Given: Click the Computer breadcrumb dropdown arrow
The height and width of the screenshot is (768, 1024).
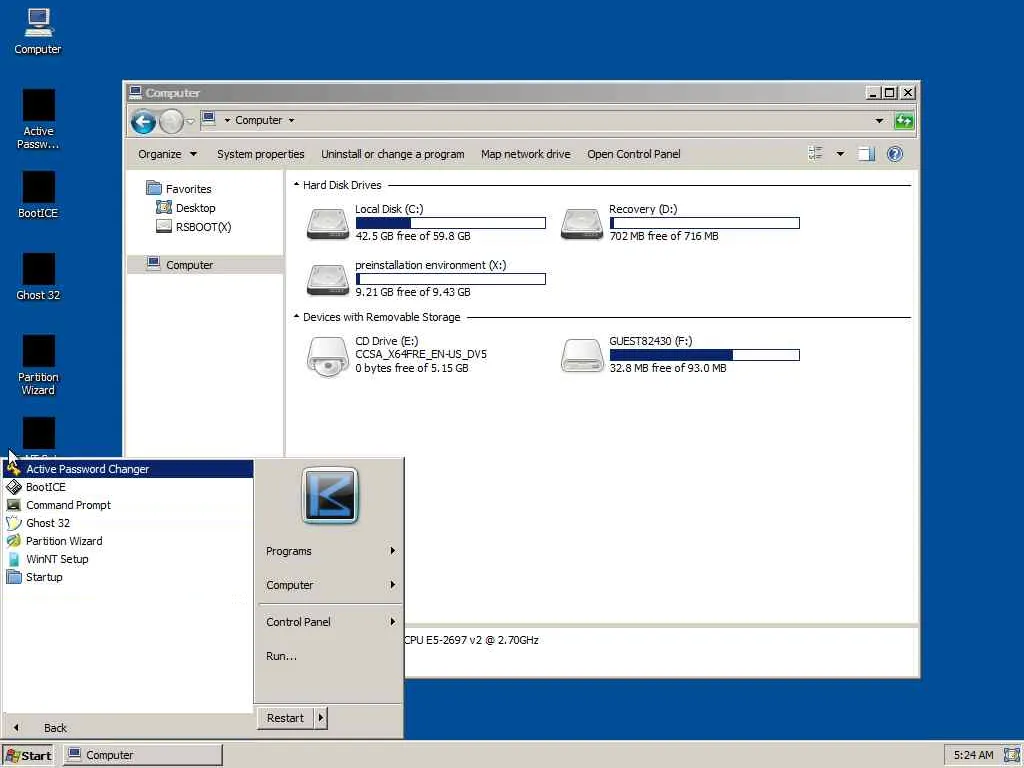Looking at the screenshot, I should click(291, 121).
